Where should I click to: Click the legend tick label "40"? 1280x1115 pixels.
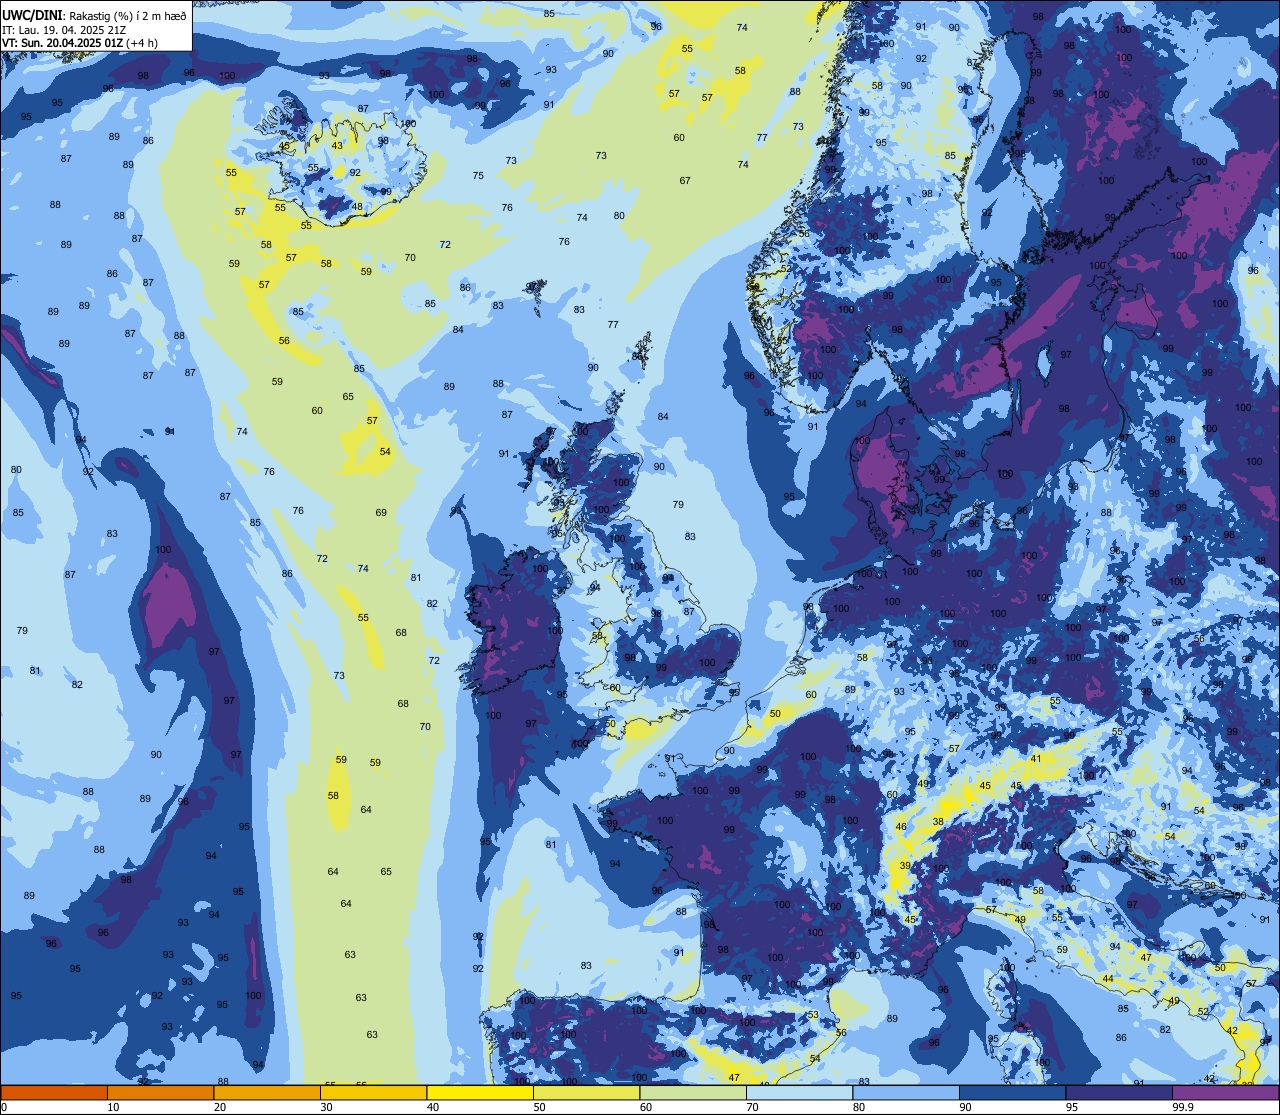[433, 1107]
